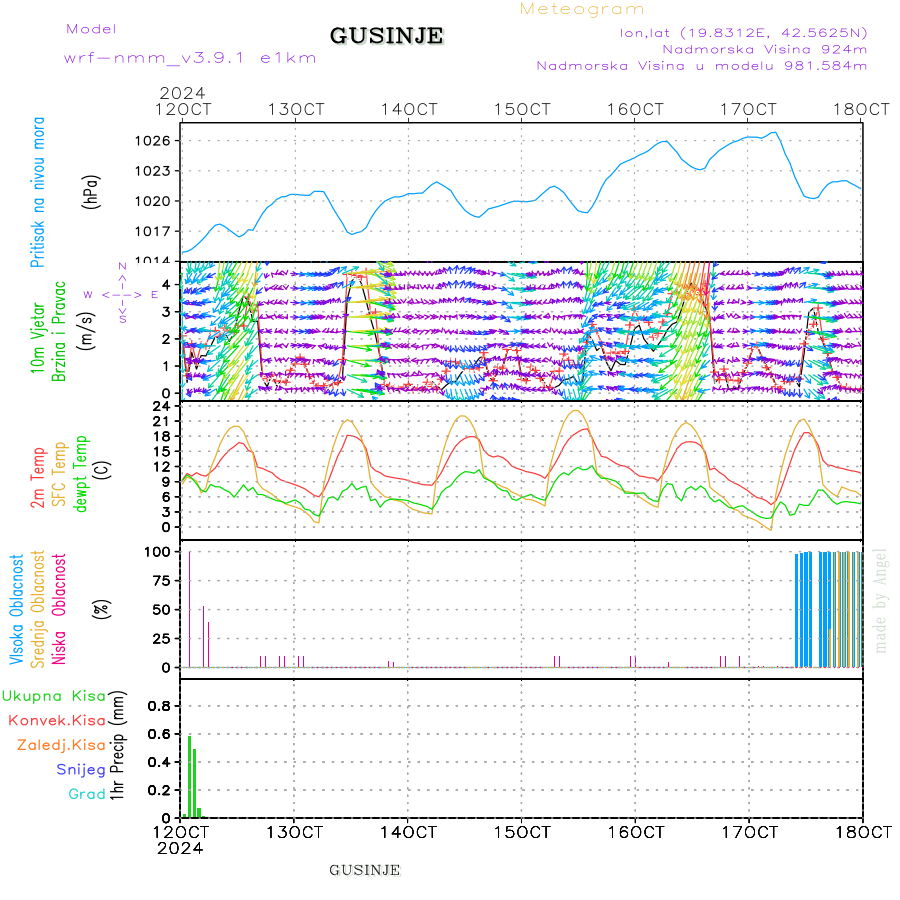Click the 2024 year label under 12OCT at bottom
900x900 pixels.
180,848
